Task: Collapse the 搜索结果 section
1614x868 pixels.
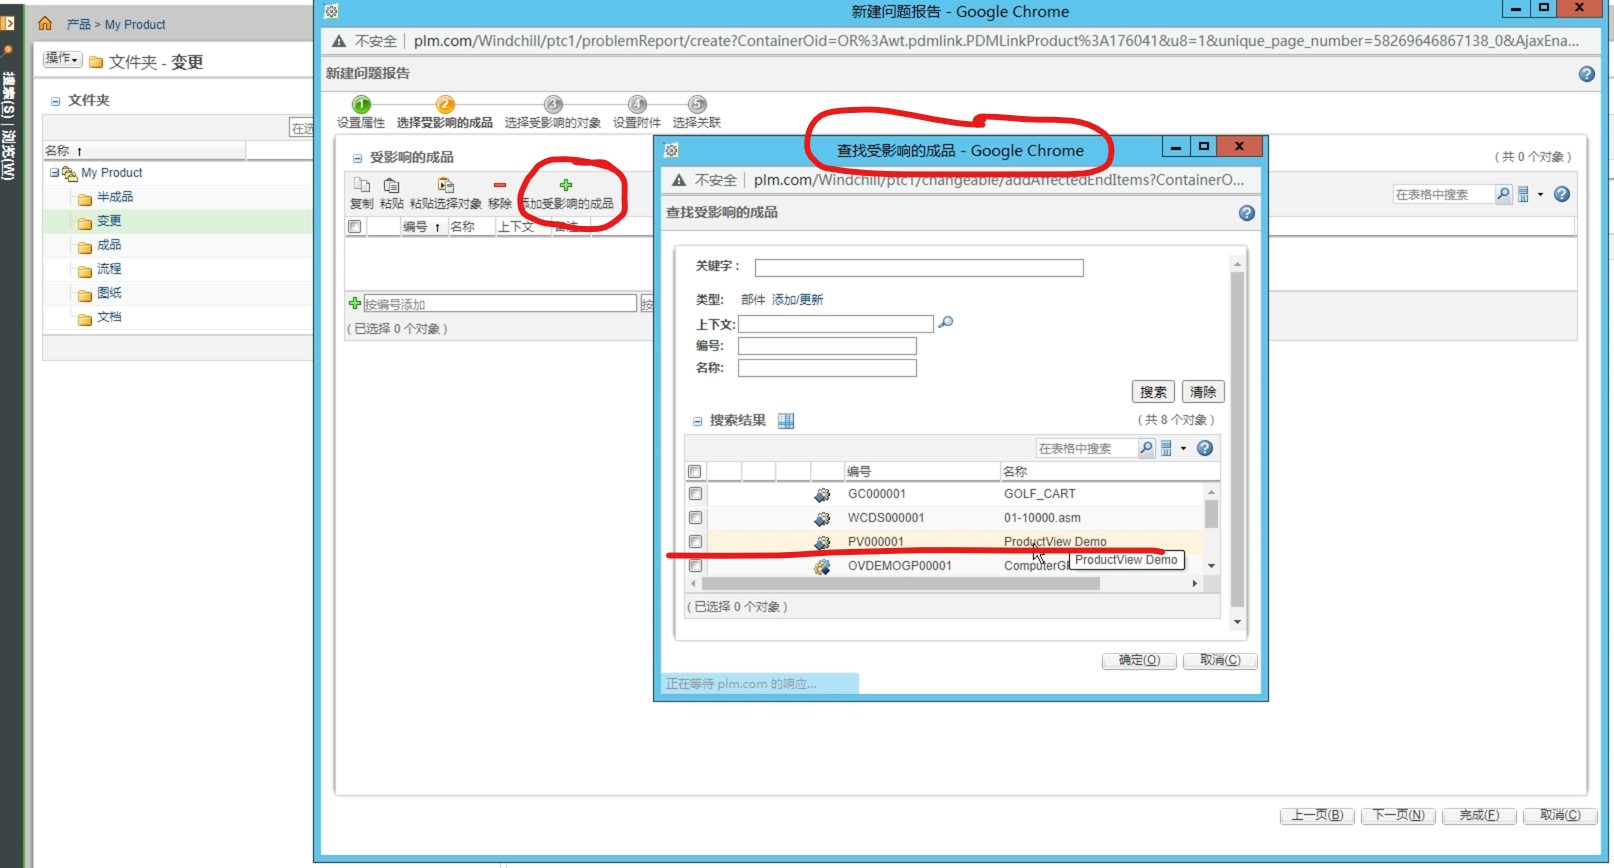Action: coord(698,422)
